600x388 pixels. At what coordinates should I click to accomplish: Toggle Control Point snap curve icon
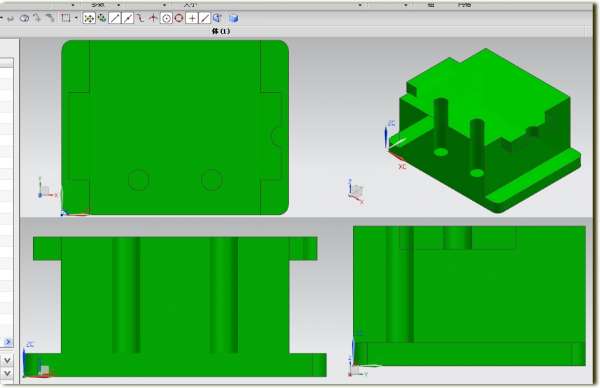point(140,18)
